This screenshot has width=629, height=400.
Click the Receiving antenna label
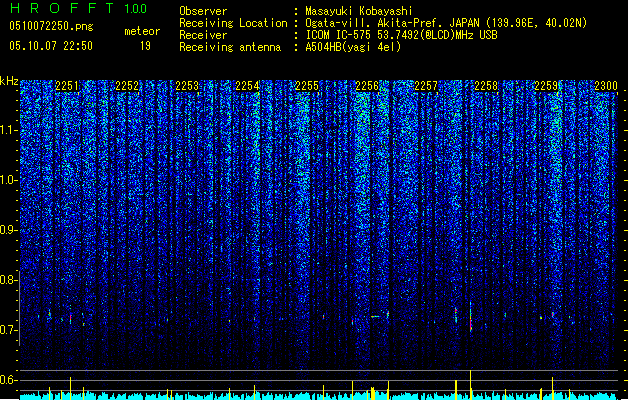tap(230, 47)
